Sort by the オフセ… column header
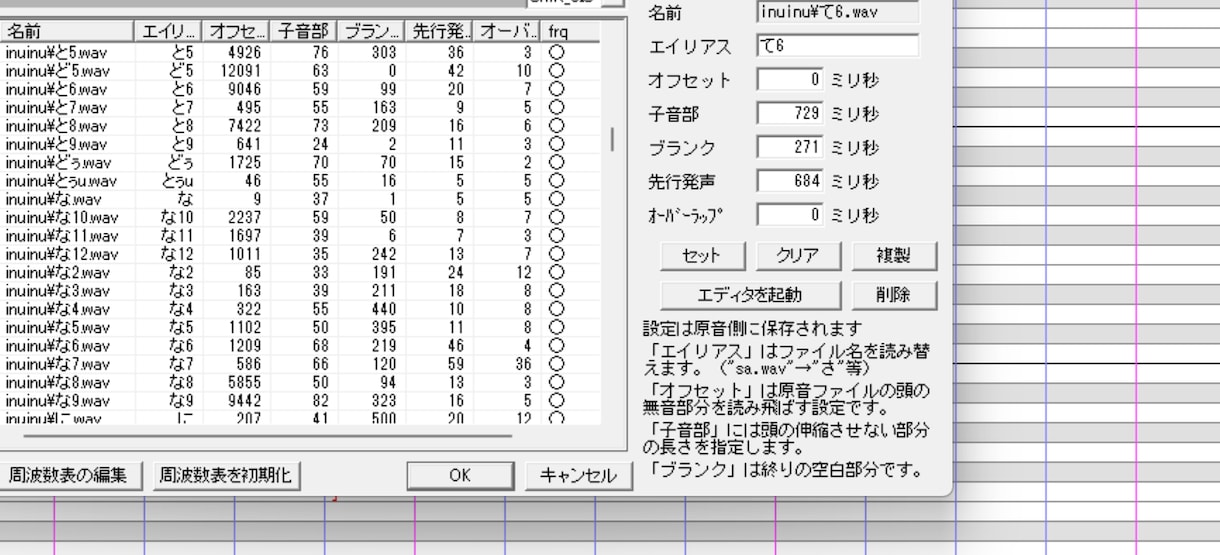This screenshot has height=555, width=1220. point(236,33)
